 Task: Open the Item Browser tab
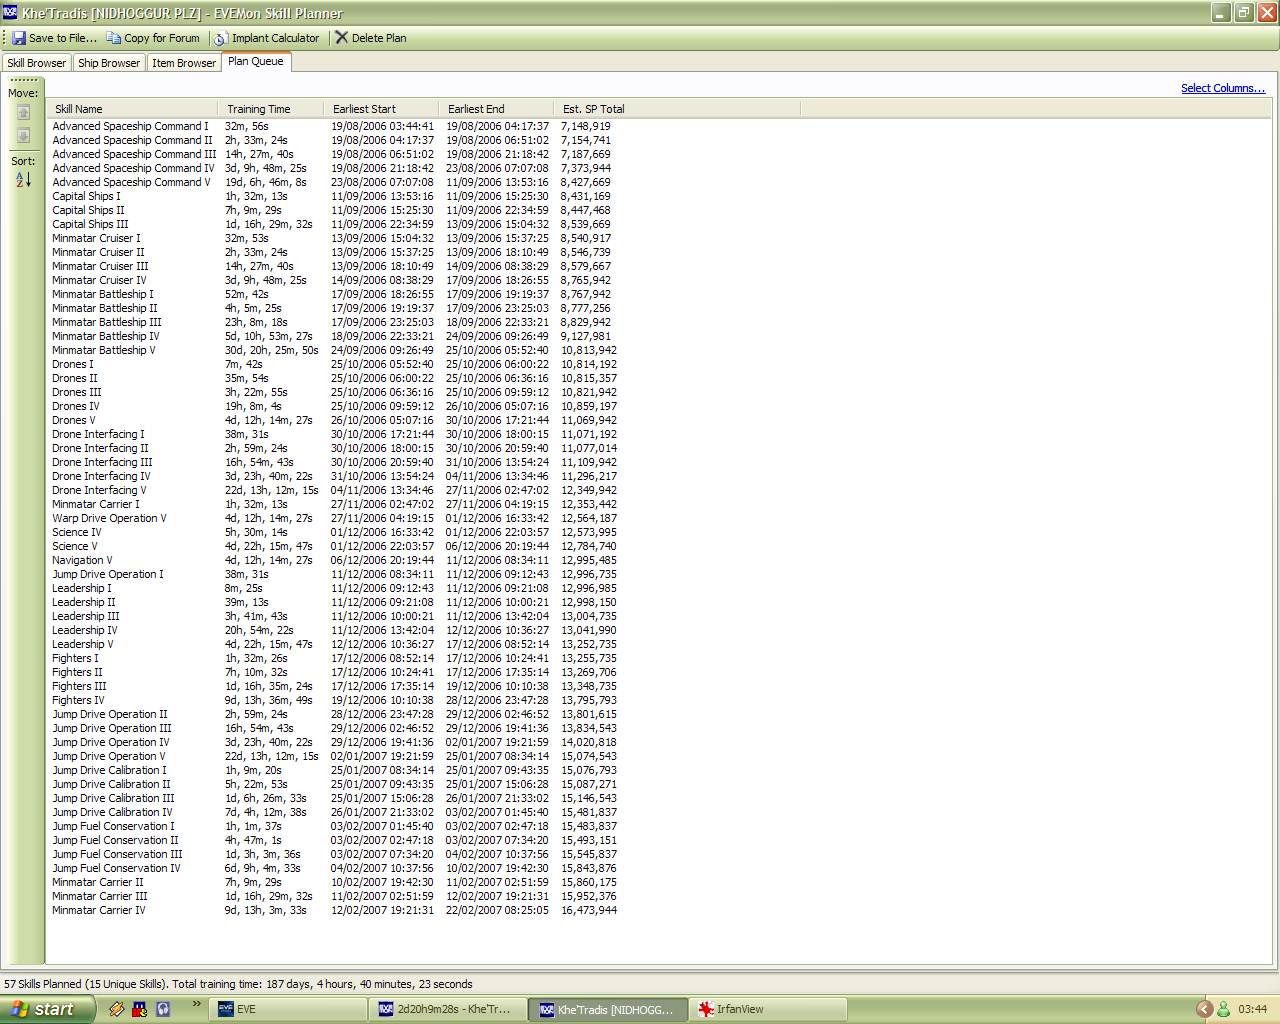(184, 63)
